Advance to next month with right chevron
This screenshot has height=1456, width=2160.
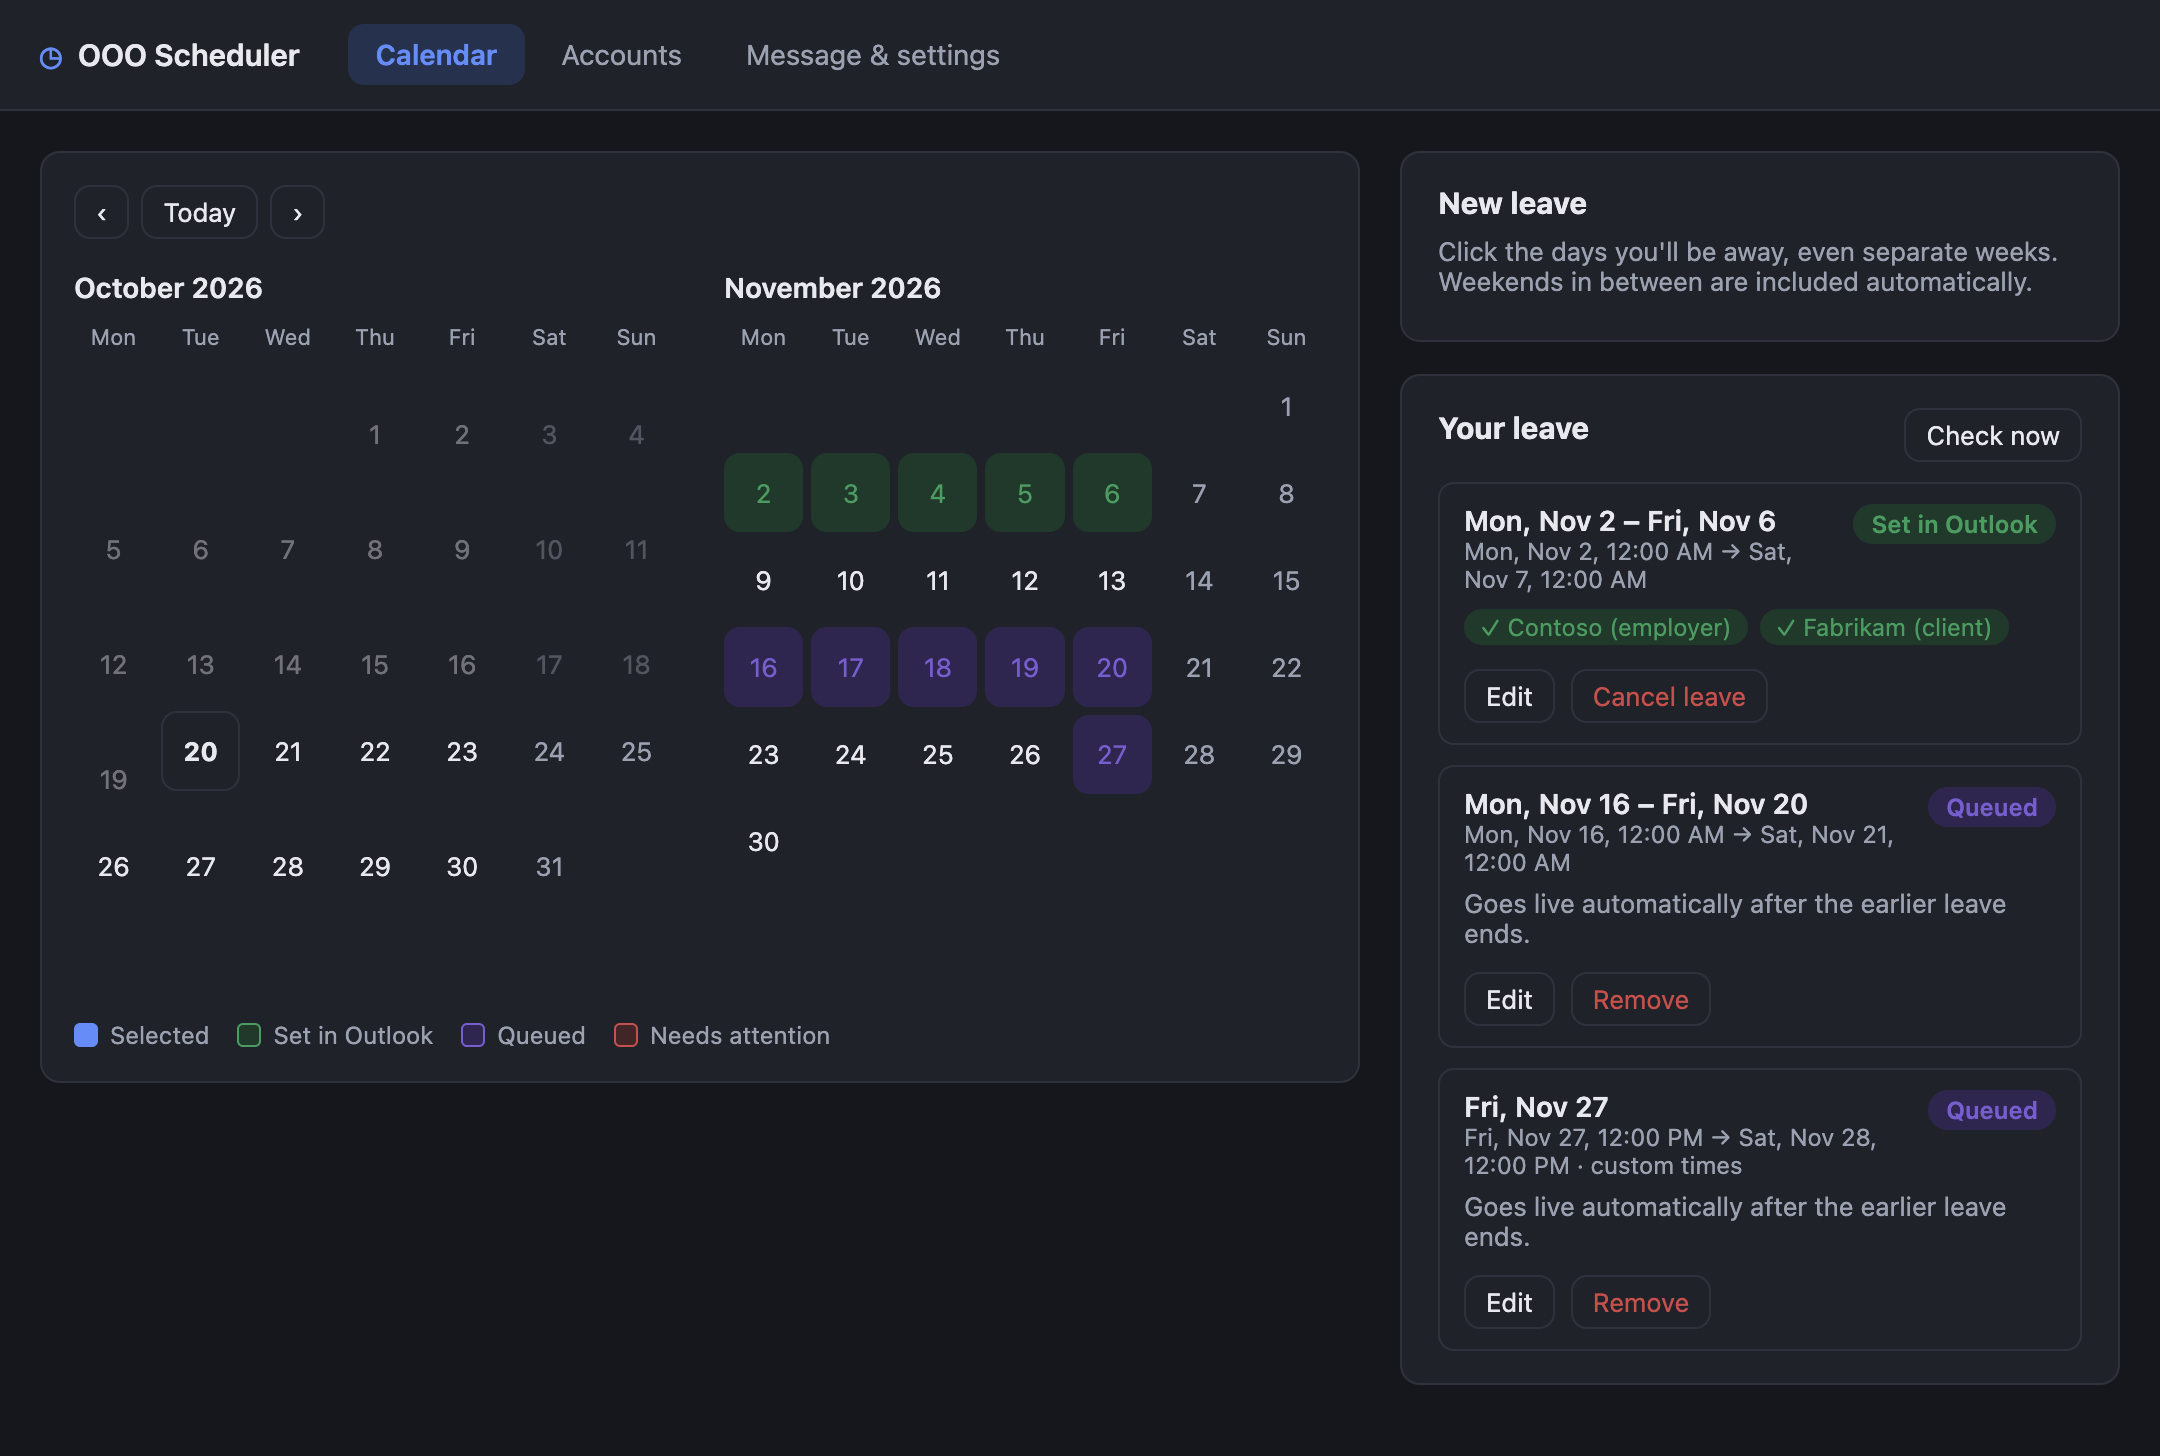297,212
